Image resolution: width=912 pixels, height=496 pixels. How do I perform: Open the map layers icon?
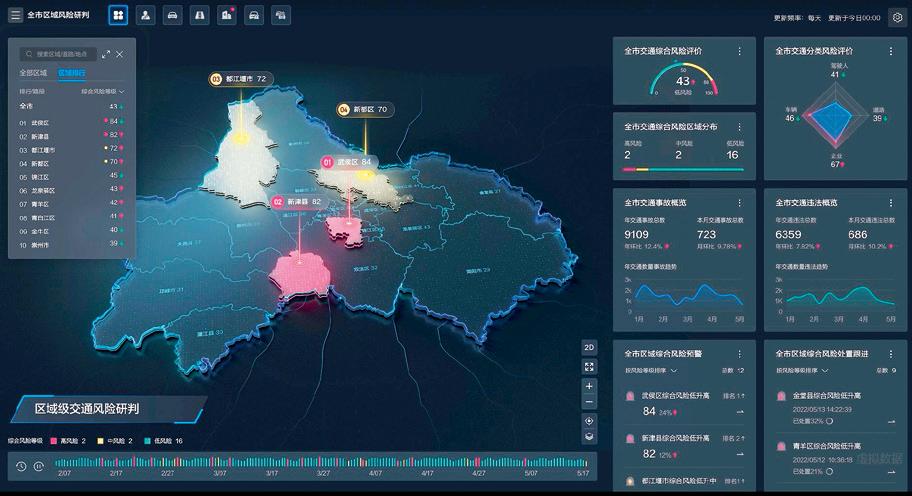pyautogui.click(x=589, y=436)
